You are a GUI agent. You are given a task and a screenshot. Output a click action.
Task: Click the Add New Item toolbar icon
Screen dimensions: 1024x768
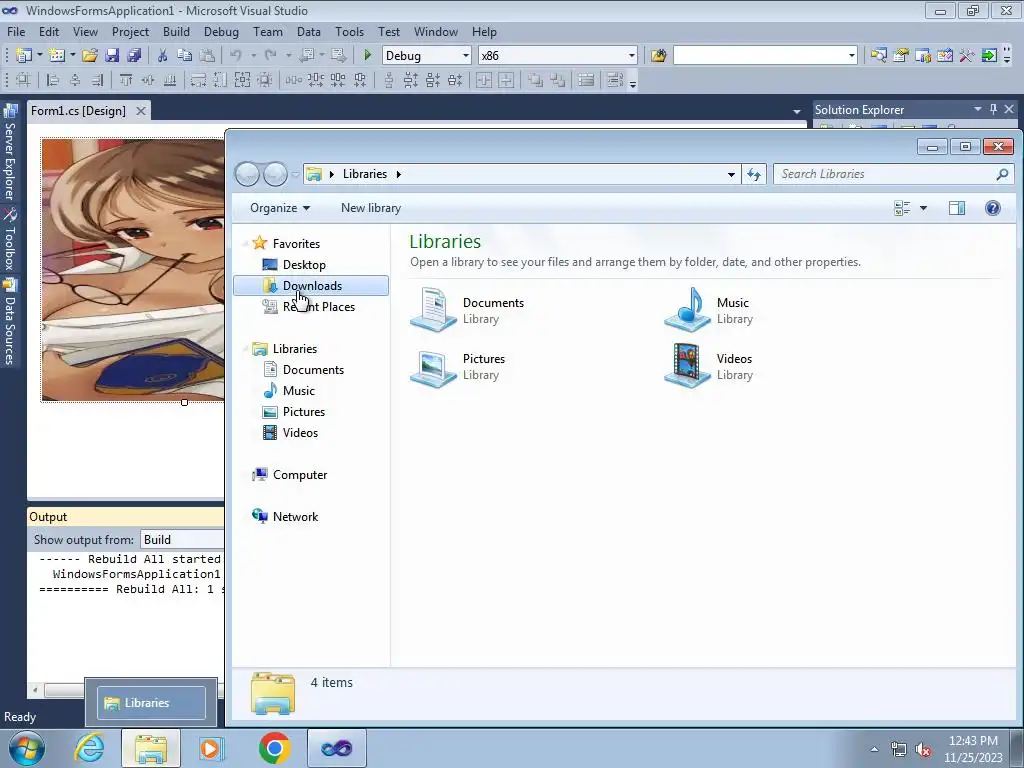tap(57, 56)
